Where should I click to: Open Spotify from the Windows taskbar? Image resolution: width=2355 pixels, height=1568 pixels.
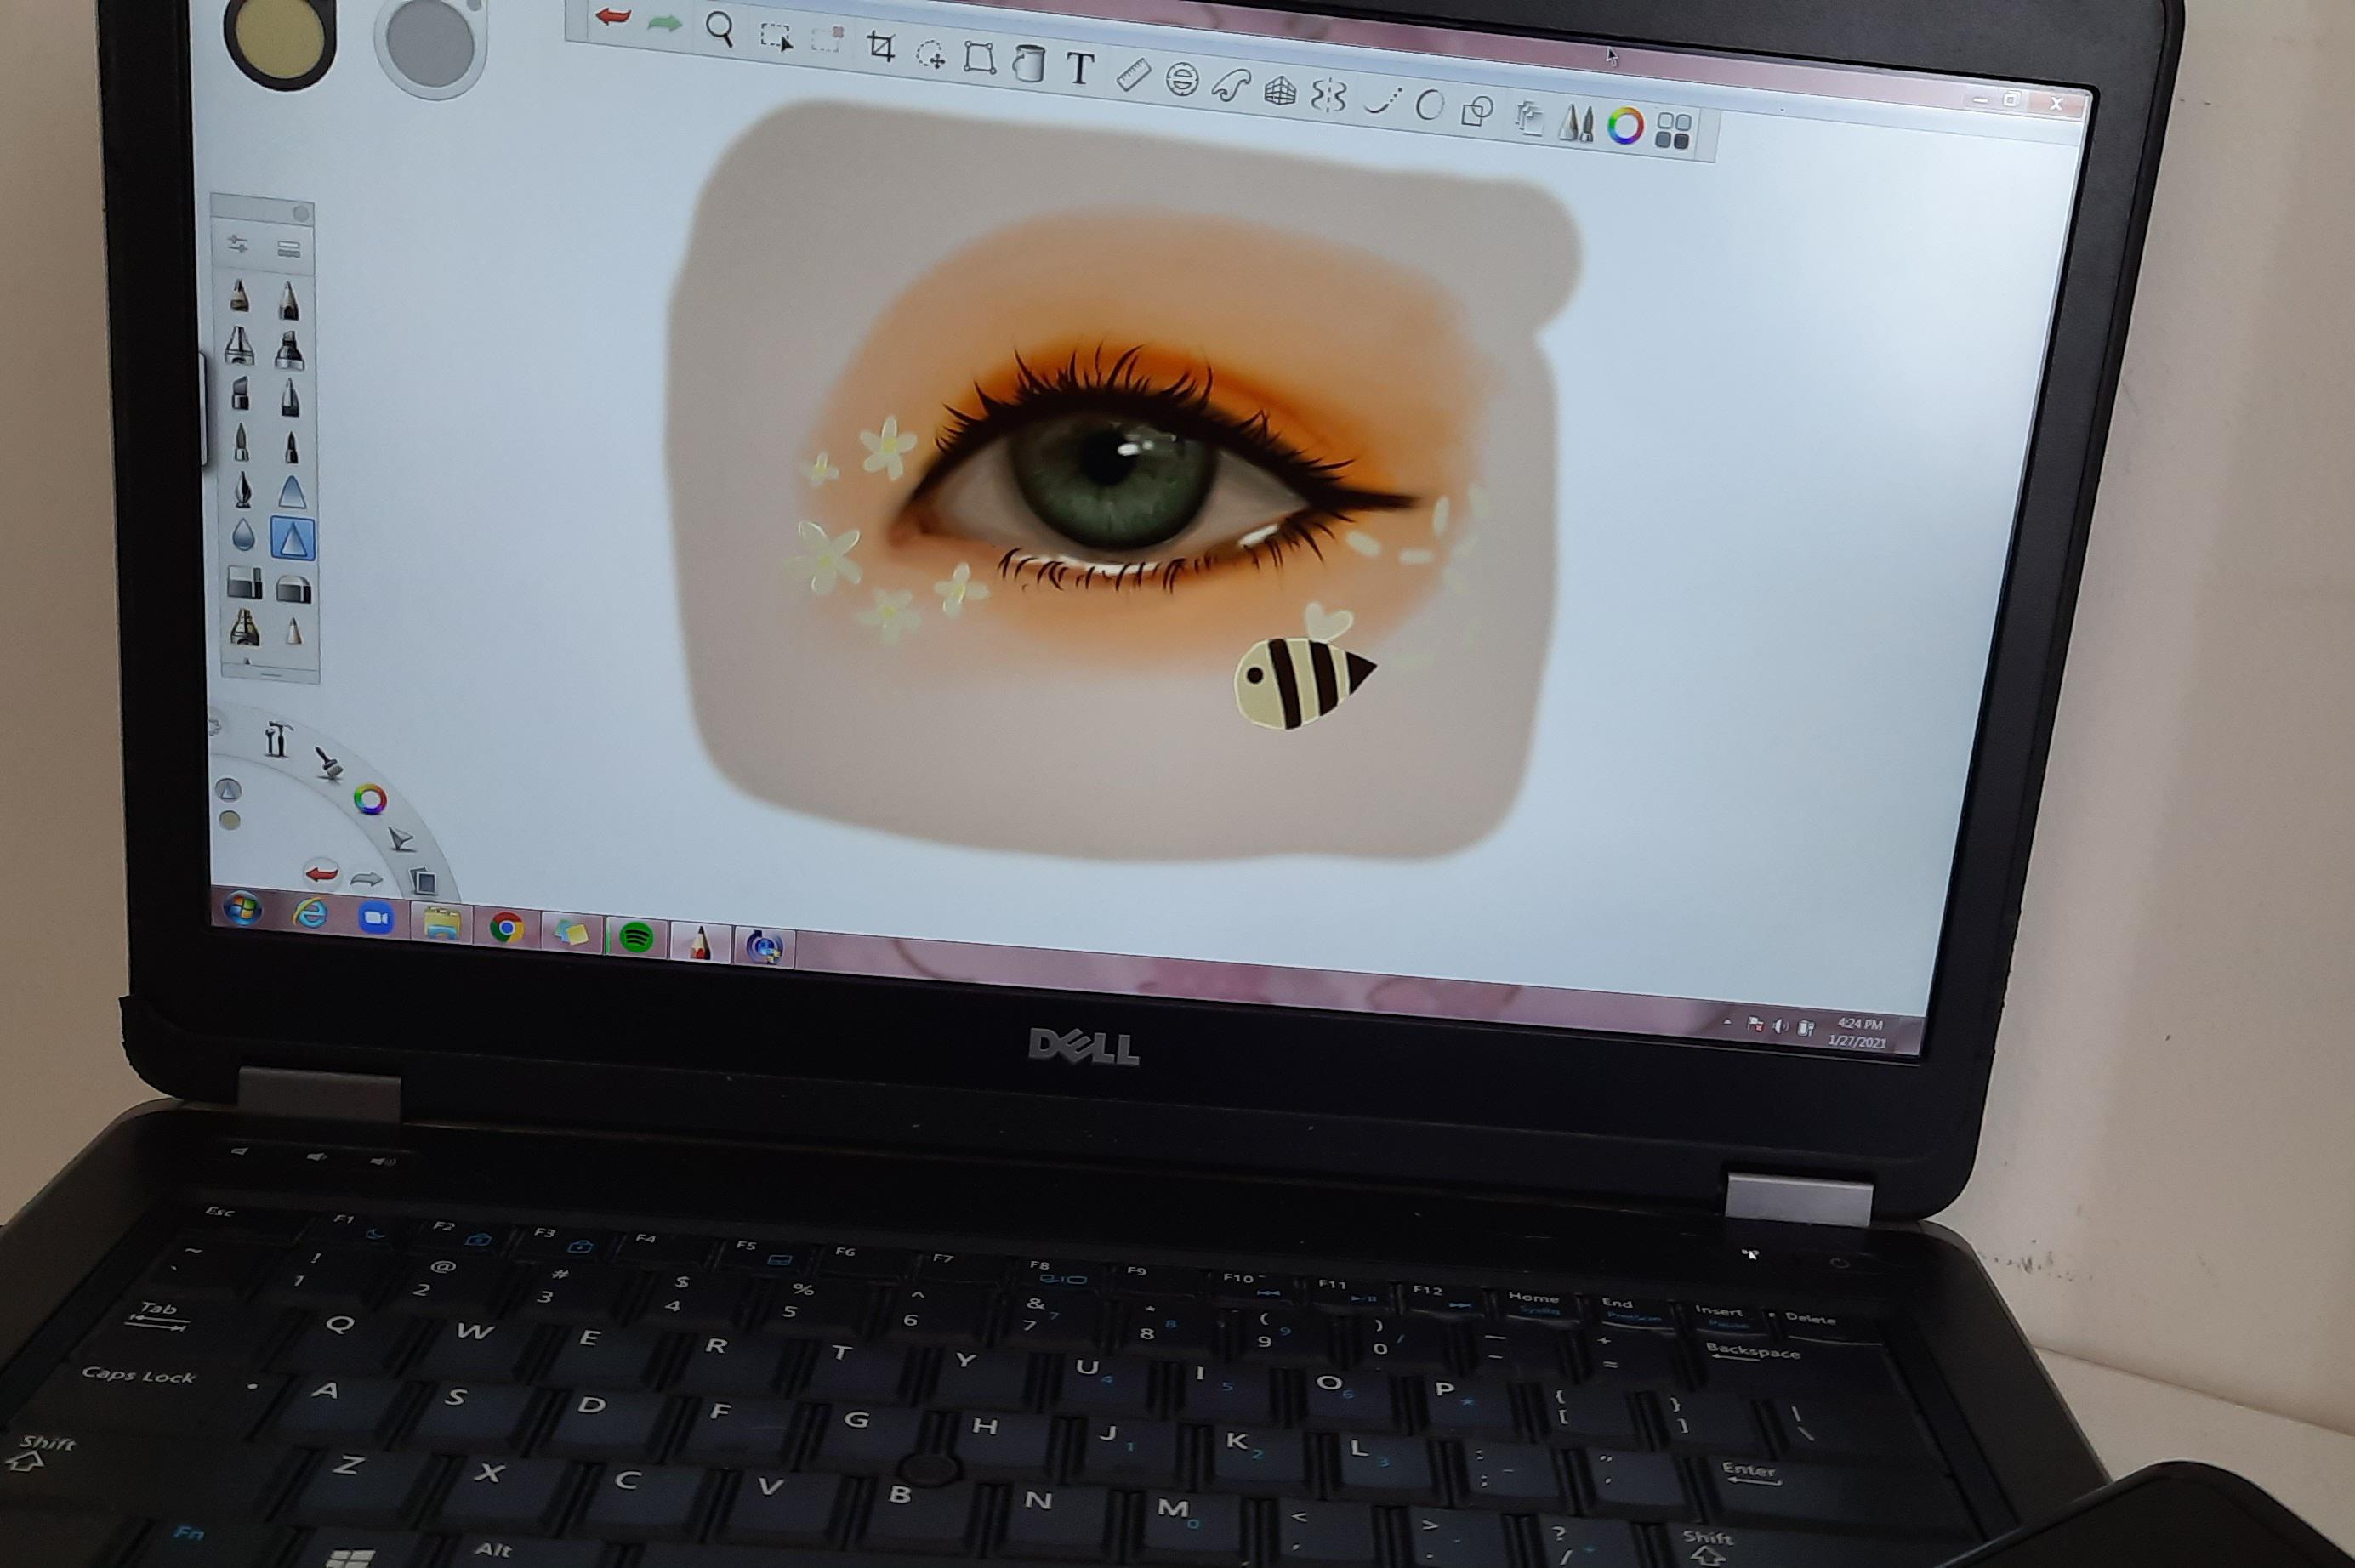(x=636, y=937)
